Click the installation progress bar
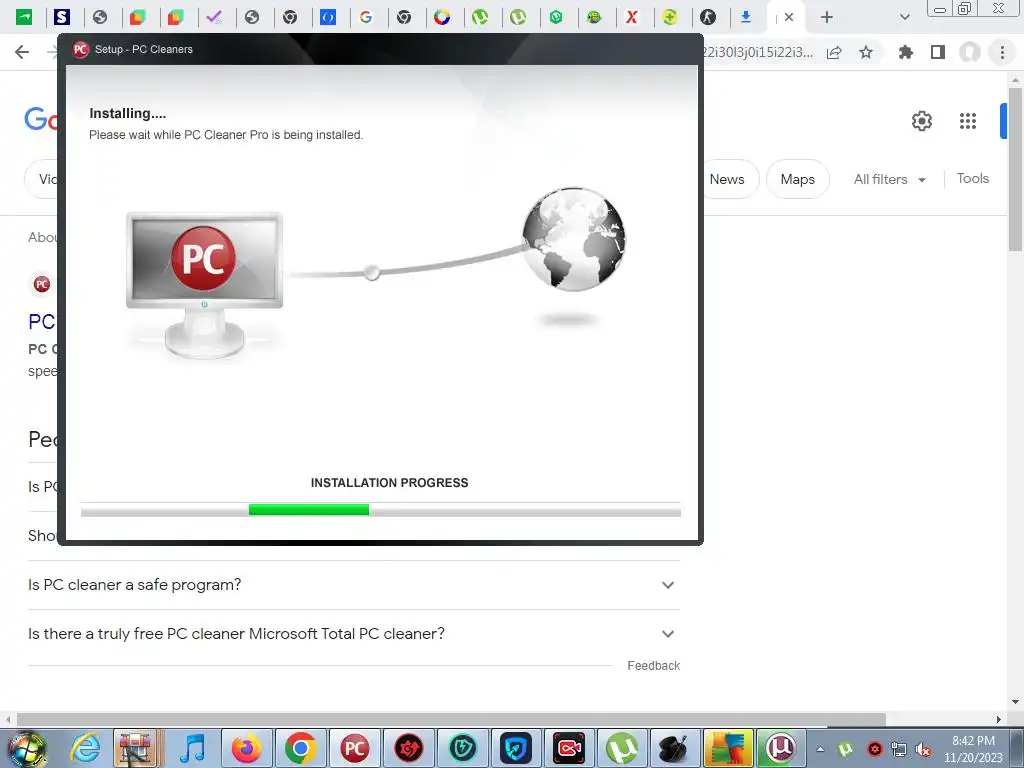 (381, 510)
